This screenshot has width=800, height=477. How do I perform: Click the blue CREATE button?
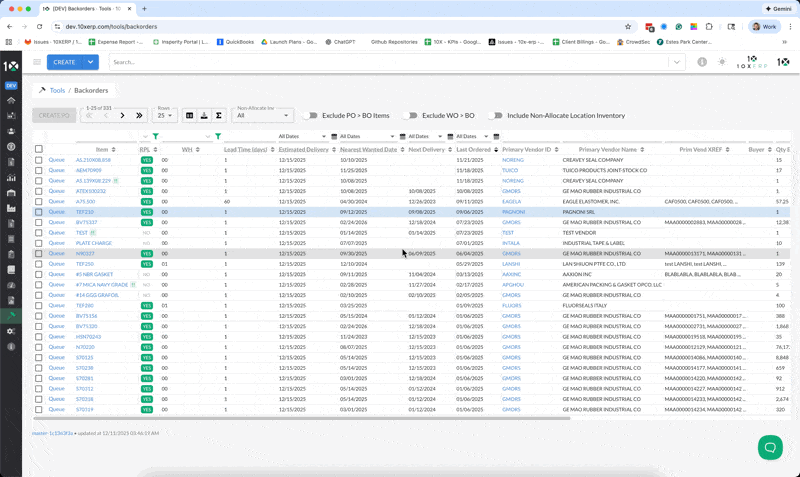pyautogui.click(x=64, y=62)
